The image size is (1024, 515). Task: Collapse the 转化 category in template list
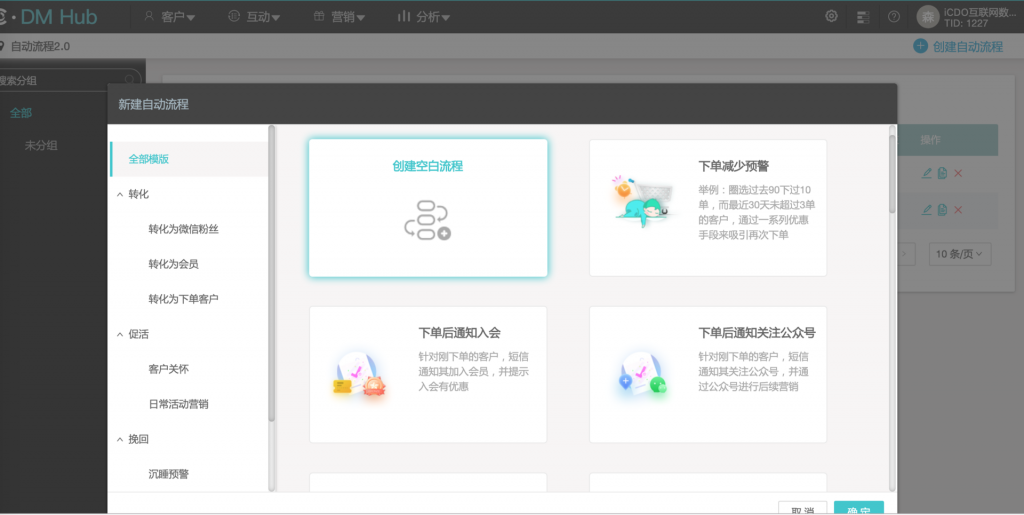pyautogui.click(x=119, y=194)
